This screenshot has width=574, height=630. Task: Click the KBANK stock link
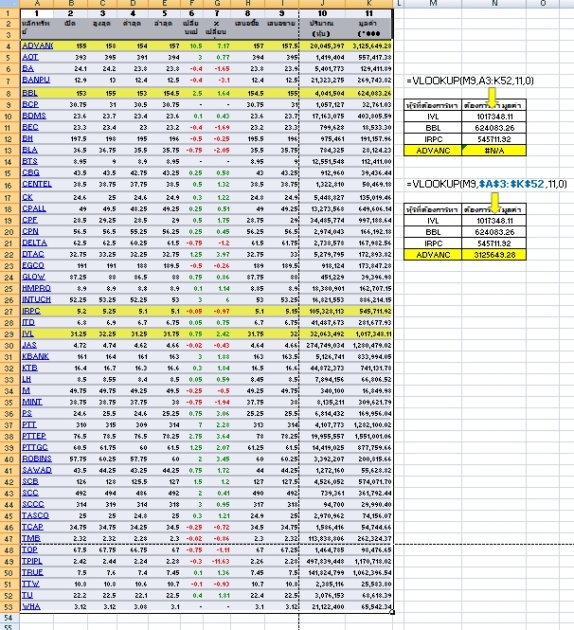click(x=35, y=356)
